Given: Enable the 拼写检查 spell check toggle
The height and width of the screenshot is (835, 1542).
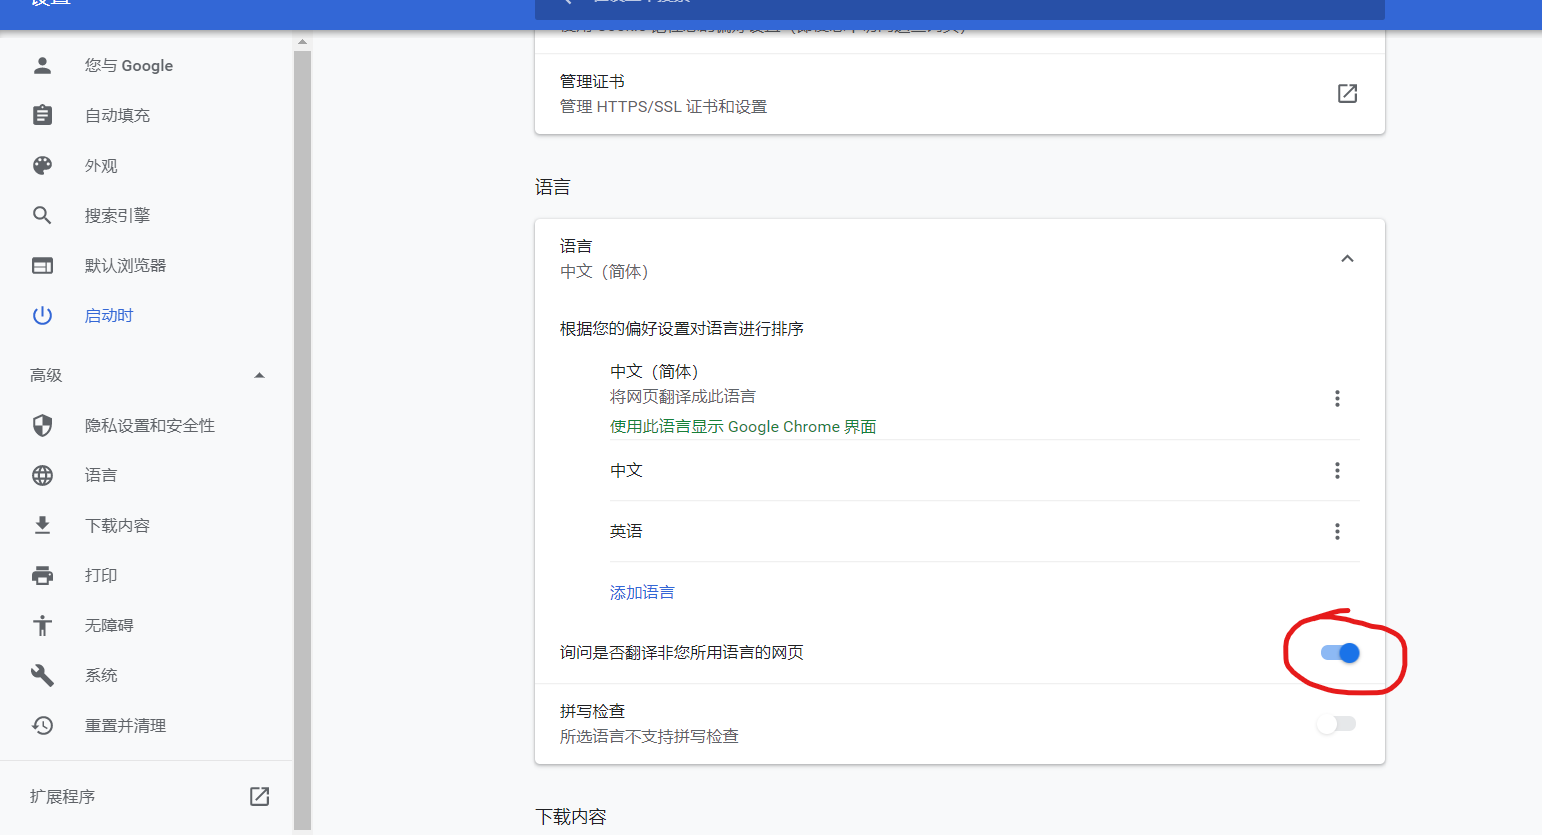Looking at the screenshot, I should 1337,723.
